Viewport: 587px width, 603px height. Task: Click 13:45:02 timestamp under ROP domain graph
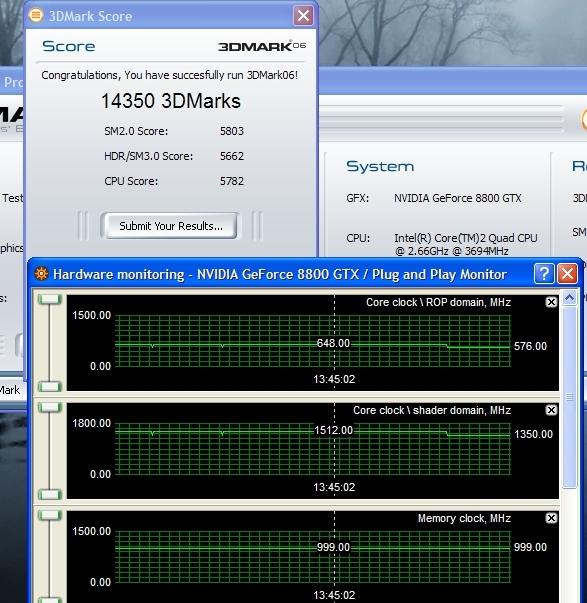334,379
